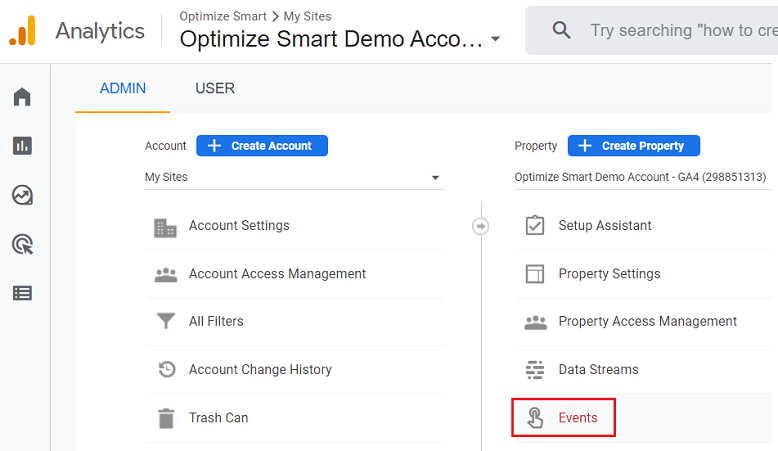
Task: Open Configure list icon in sidebar
Action: pyautogui.click(x=22, y=293)
